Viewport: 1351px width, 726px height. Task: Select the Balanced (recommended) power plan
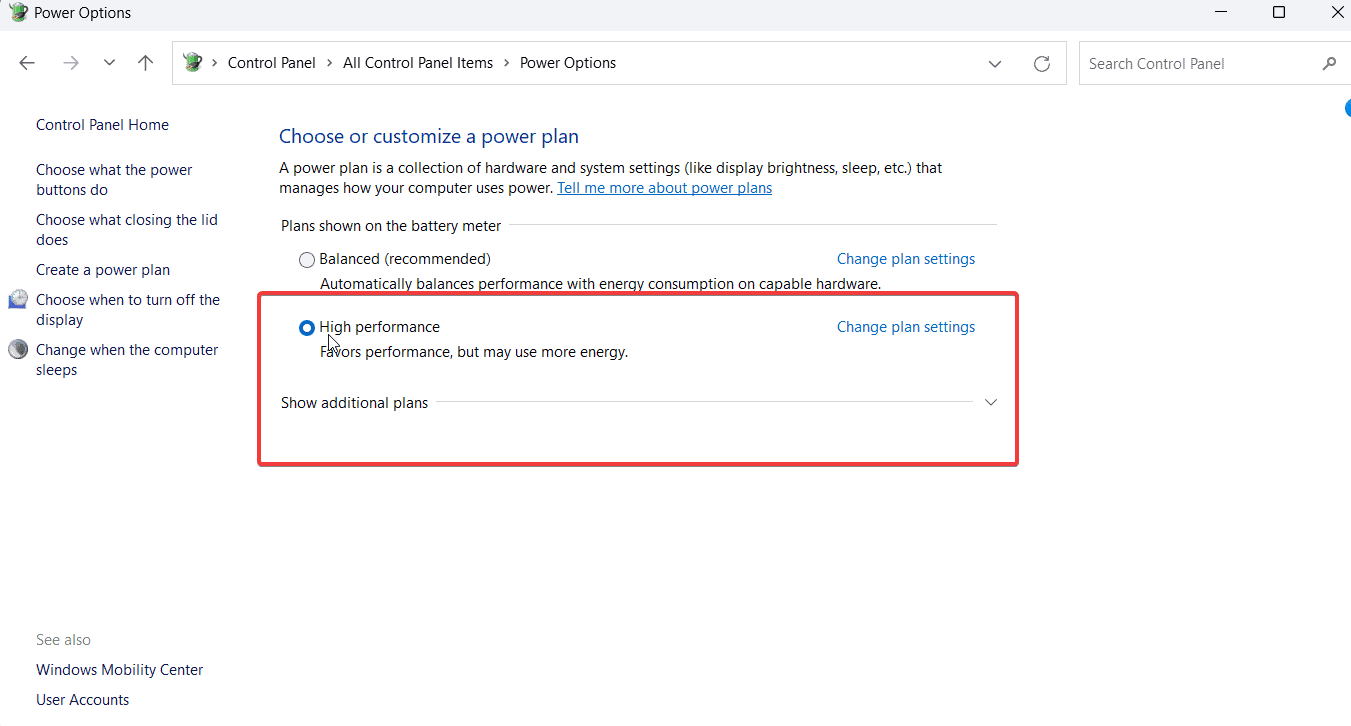point(307,260)
